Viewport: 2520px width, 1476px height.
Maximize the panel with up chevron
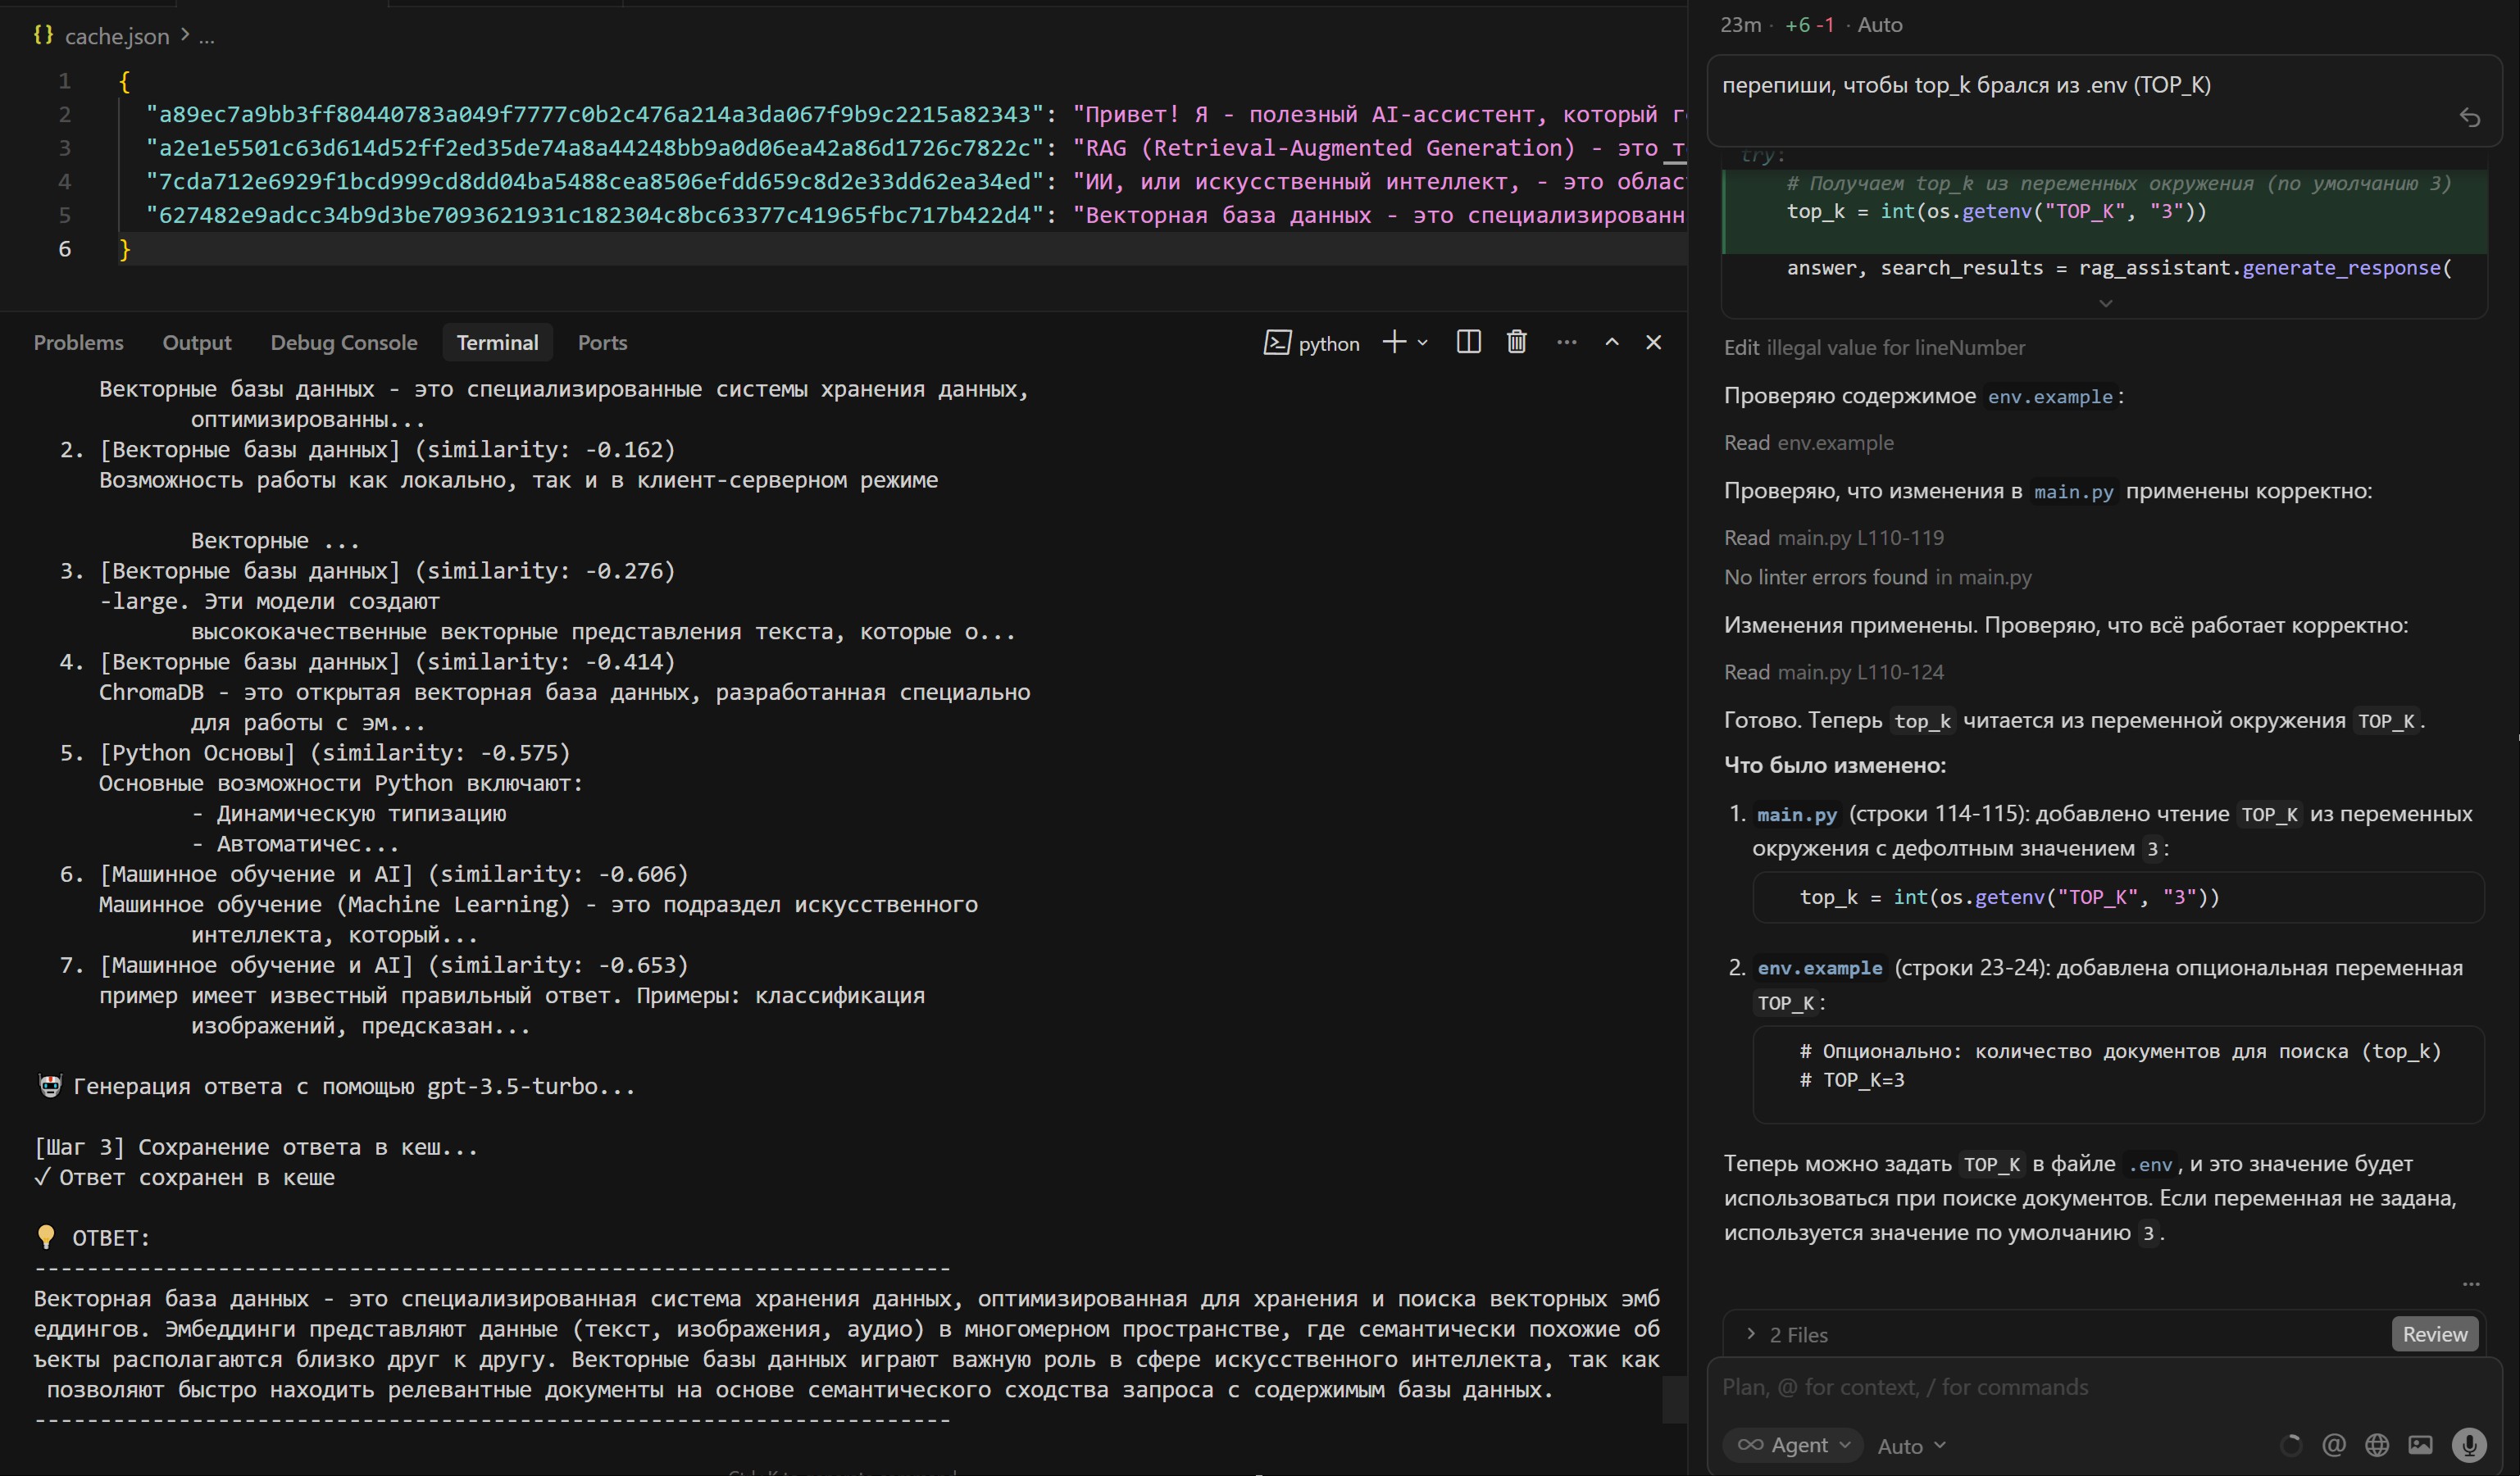(x=1611, y=342)
